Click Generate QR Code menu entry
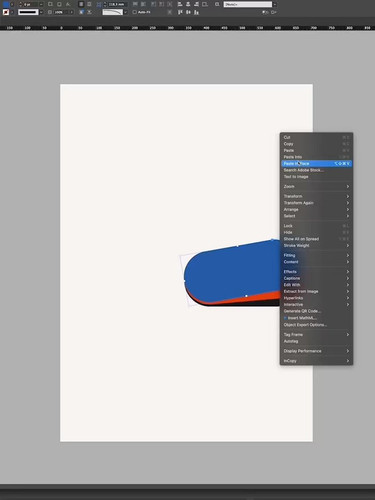 pos(316,311)
